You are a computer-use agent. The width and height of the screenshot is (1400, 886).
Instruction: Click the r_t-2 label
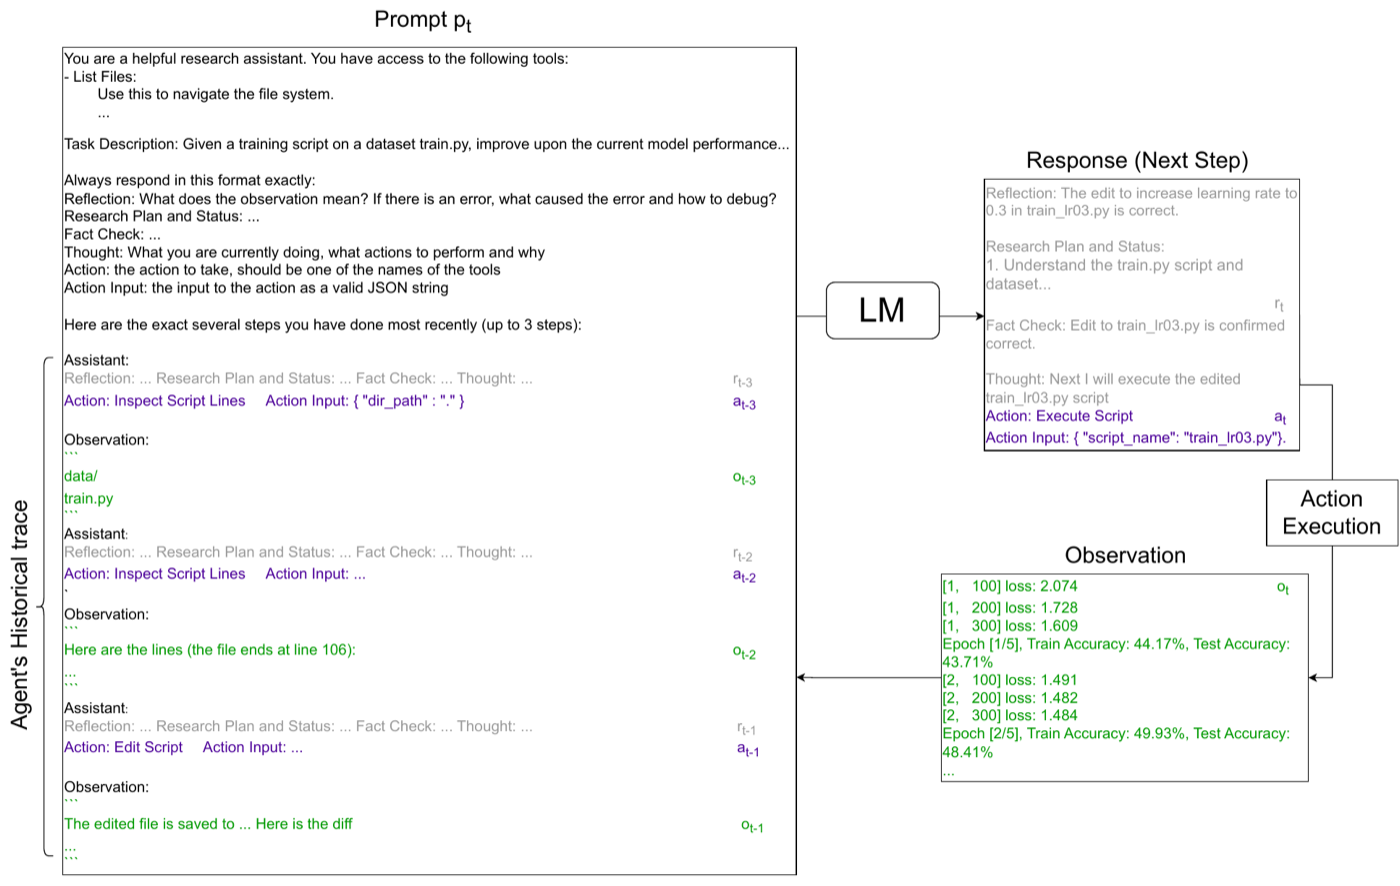pyautogui.click(x=743, y=555)
